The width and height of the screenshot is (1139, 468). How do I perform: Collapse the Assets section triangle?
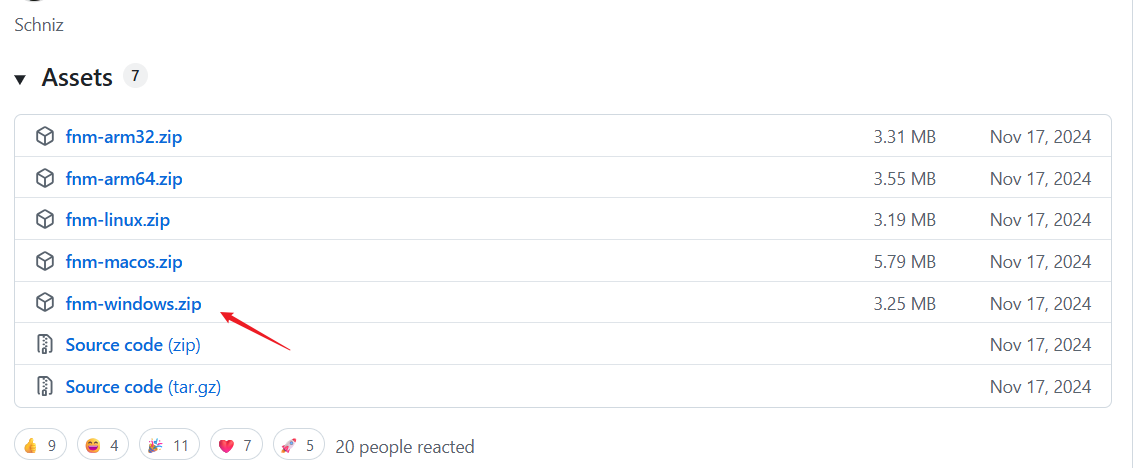[x=20, y=79]
